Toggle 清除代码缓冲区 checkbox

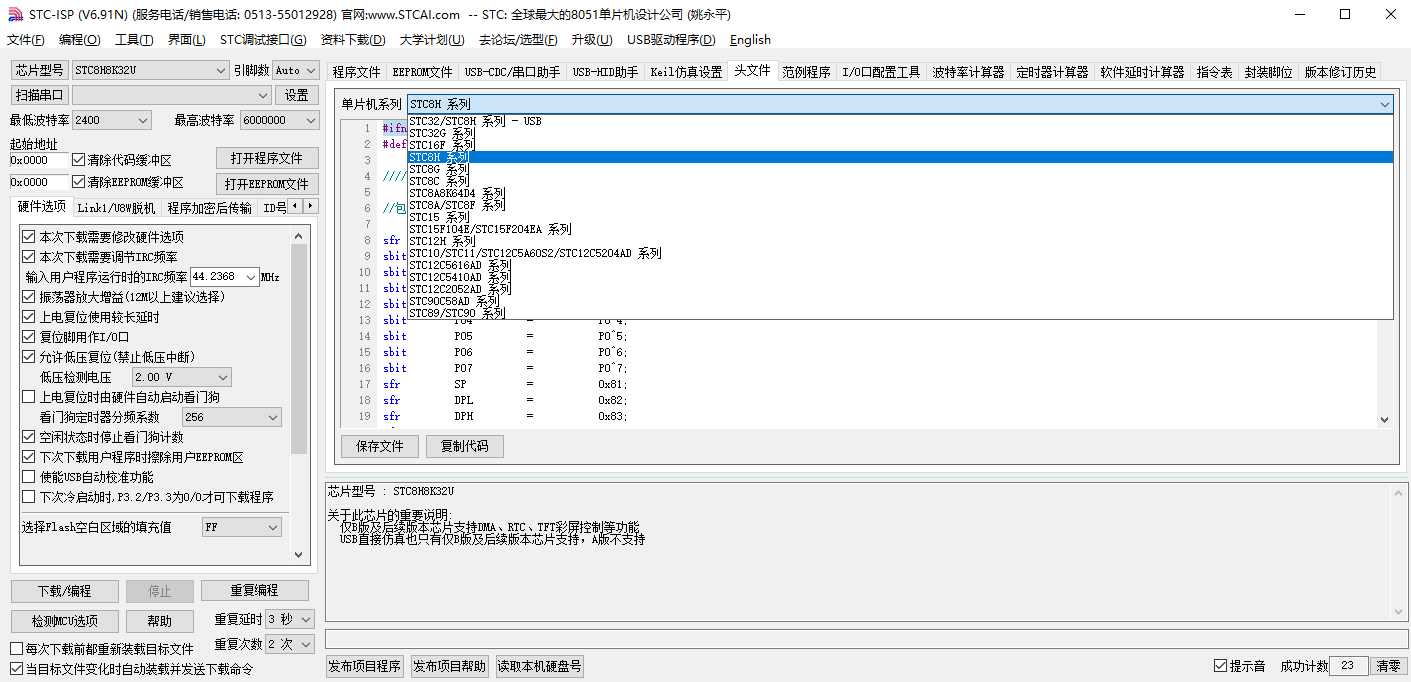[79, 160]
